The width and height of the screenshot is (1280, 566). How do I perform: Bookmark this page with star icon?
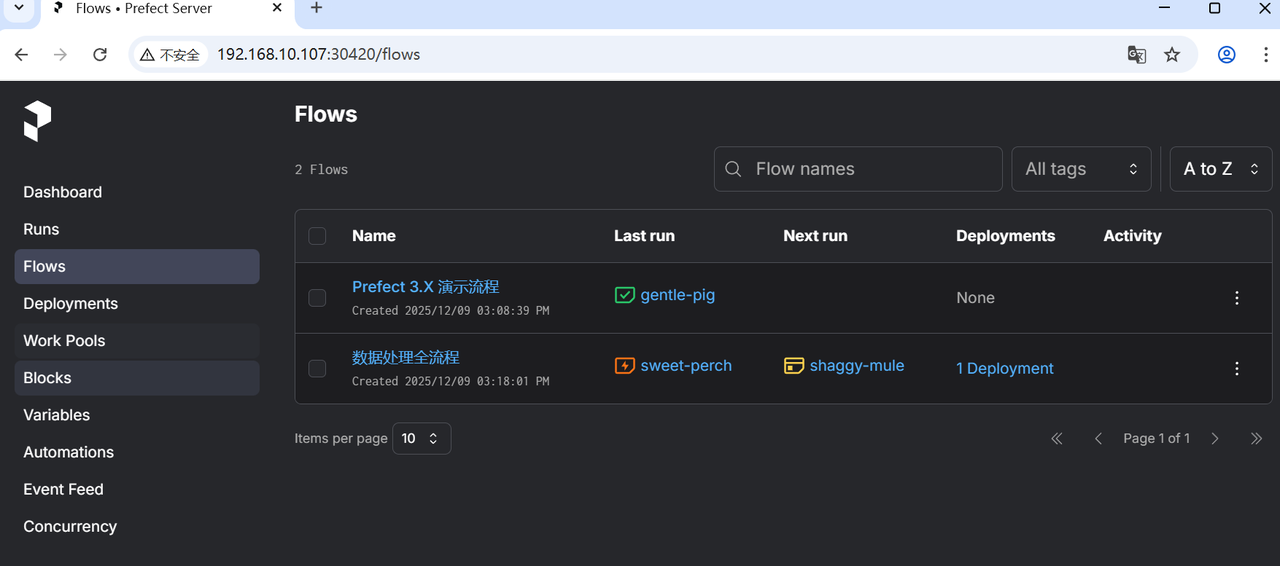tap(1172, 55)
